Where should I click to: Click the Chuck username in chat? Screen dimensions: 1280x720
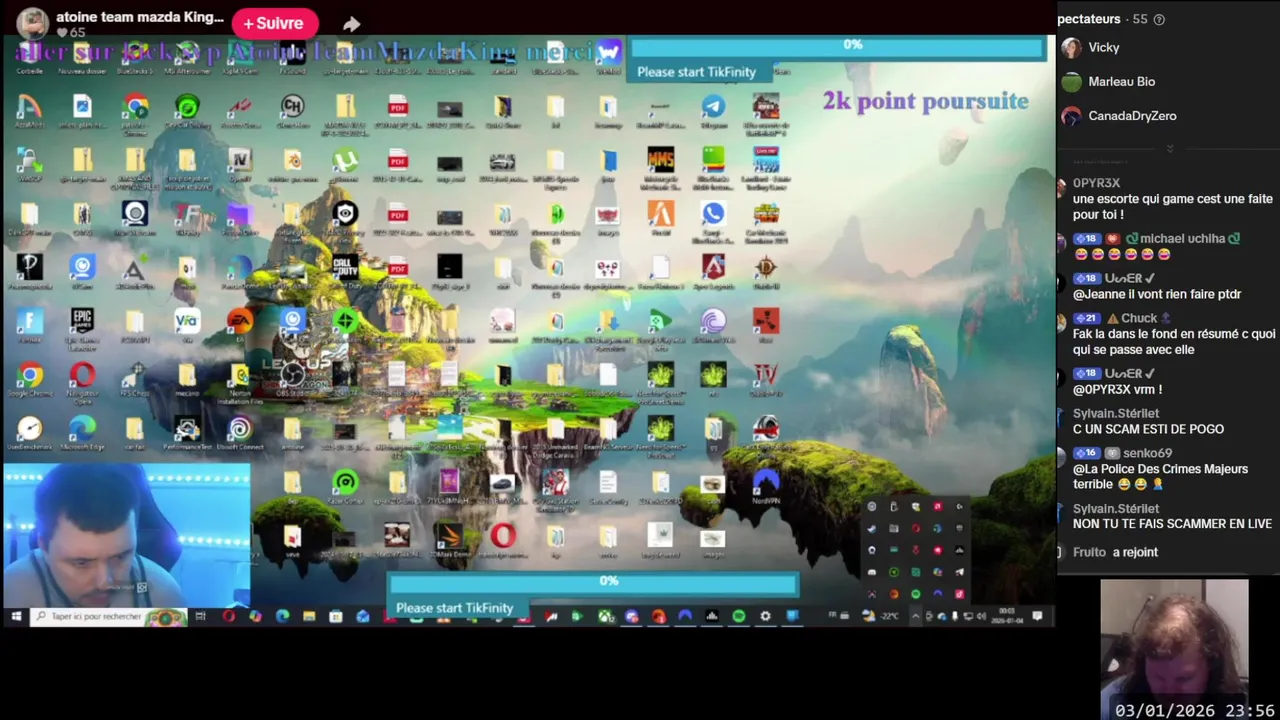tap(1138, 318)
